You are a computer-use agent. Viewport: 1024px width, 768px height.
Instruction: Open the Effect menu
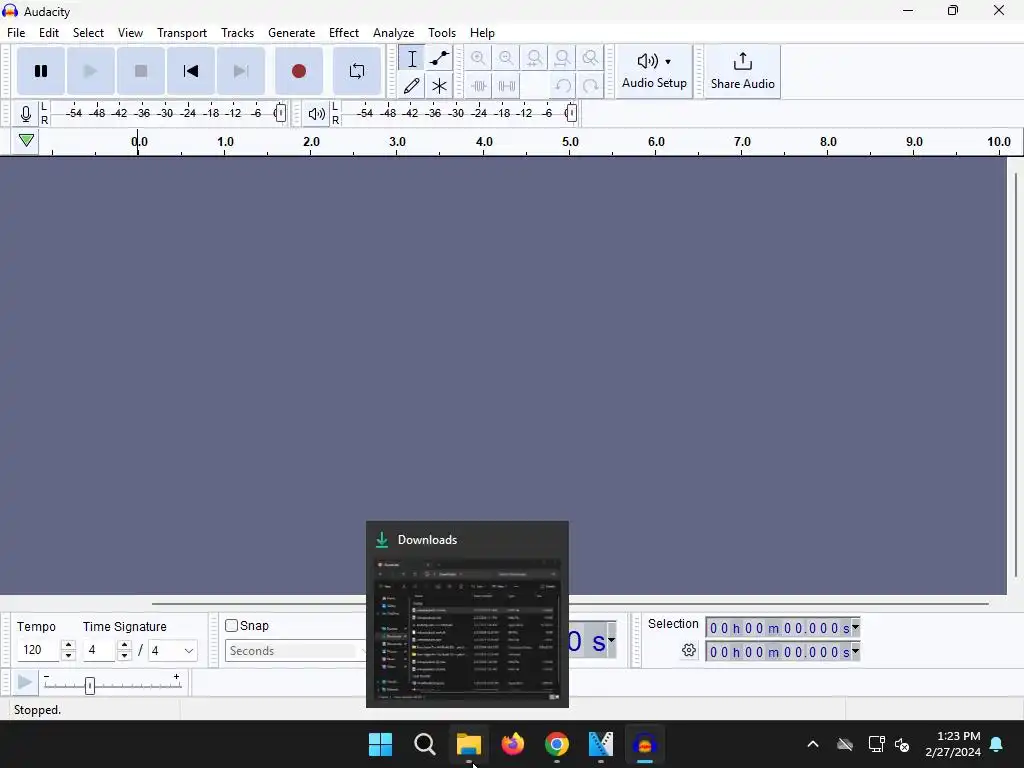pos(344,33)
